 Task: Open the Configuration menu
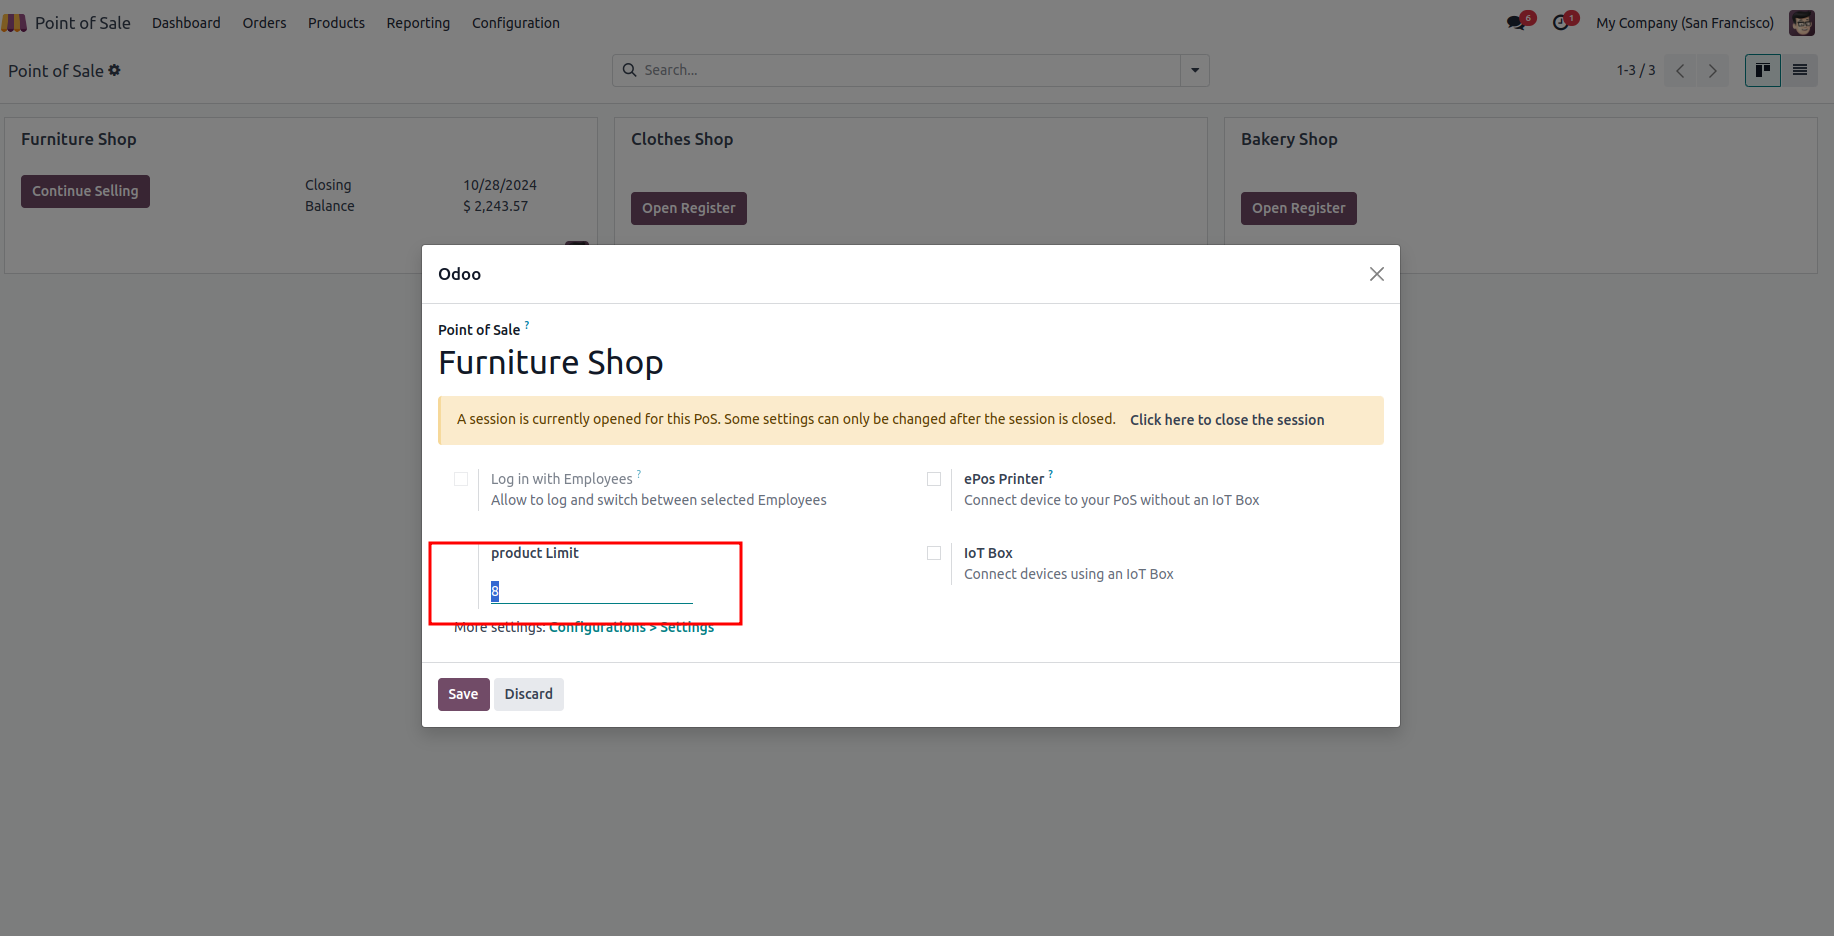[x=515, y=23]
